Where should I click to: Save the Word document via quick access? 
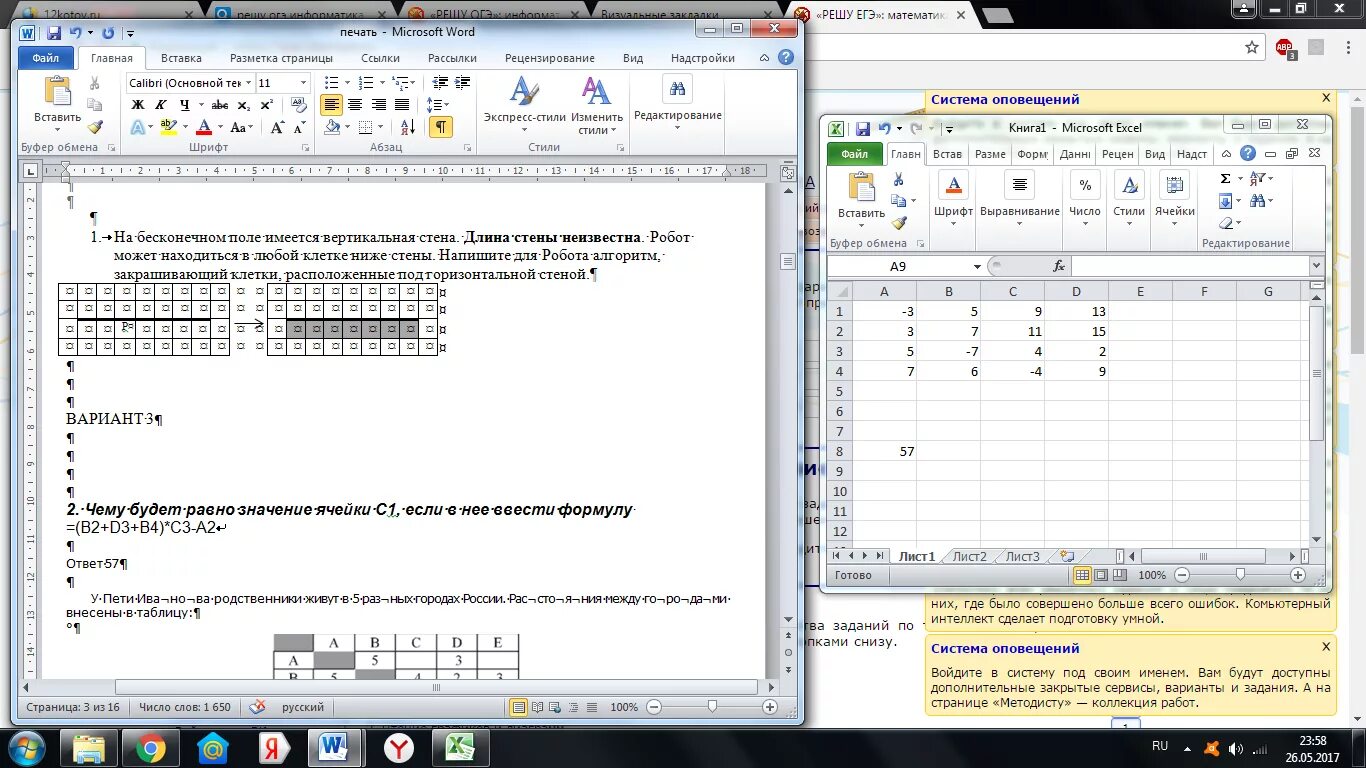55,33
